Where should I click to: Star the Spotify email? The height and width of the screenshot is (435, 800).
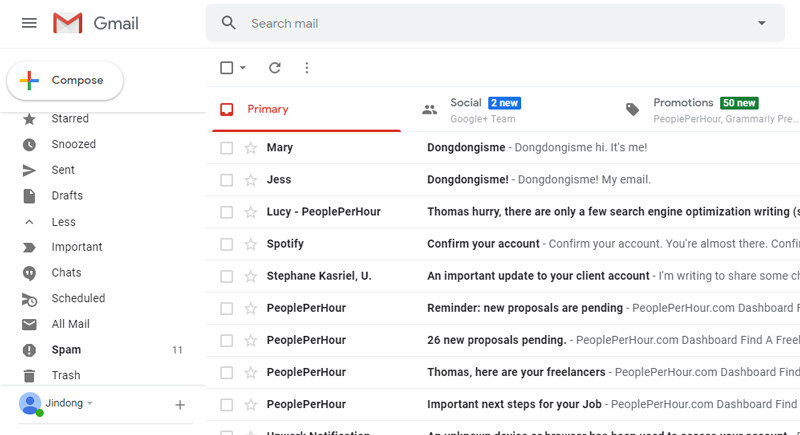point(251,244)
